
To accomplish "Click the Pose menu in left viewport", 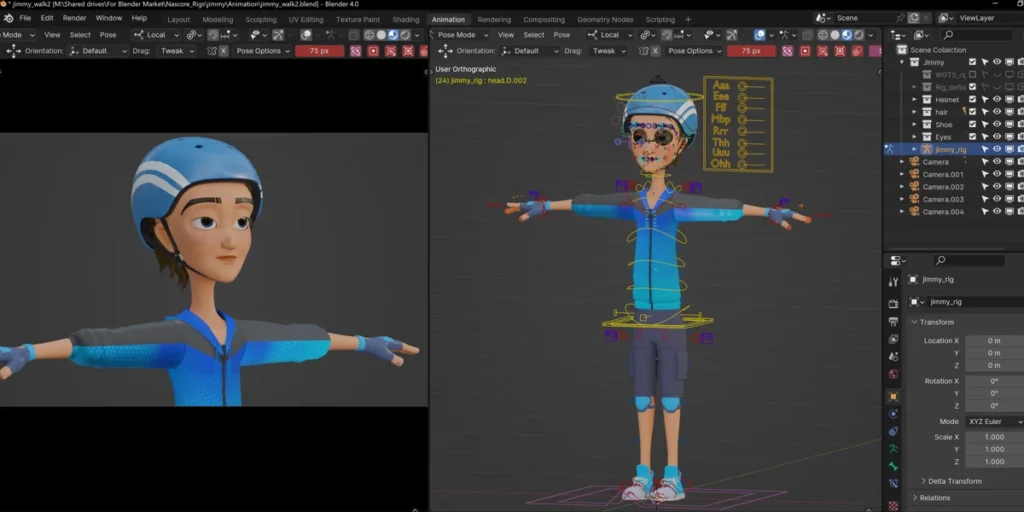I will [x=108, y=35].
